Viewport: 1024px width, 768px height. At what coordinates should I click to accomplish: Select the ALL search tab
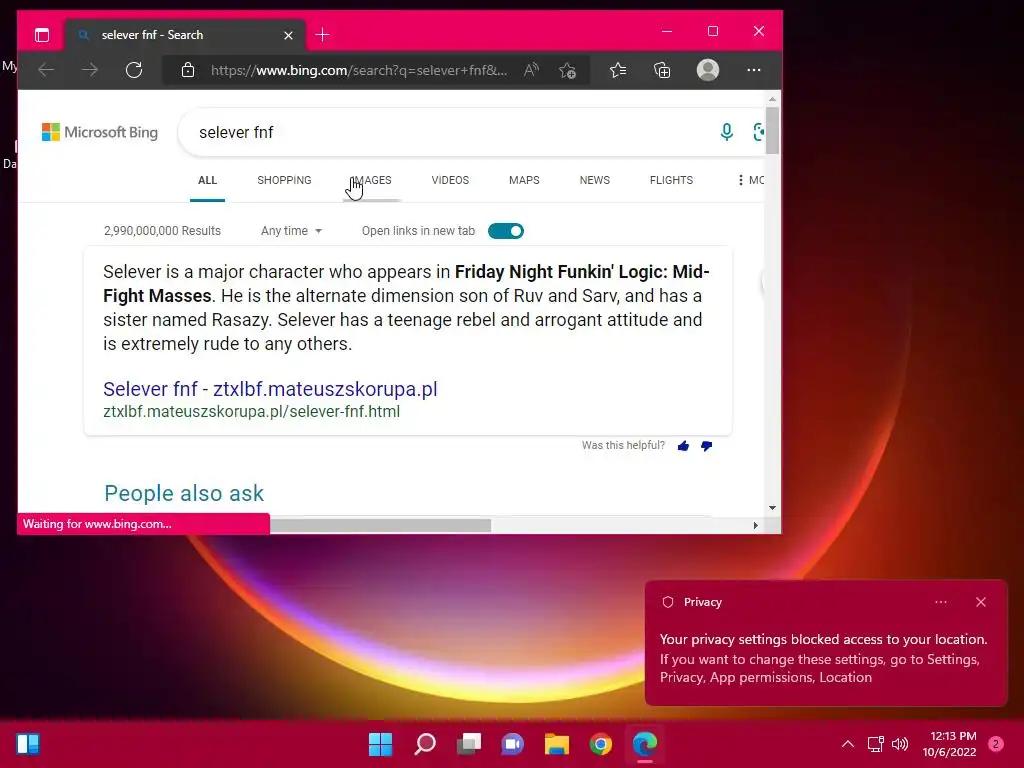tap(208, 180)
